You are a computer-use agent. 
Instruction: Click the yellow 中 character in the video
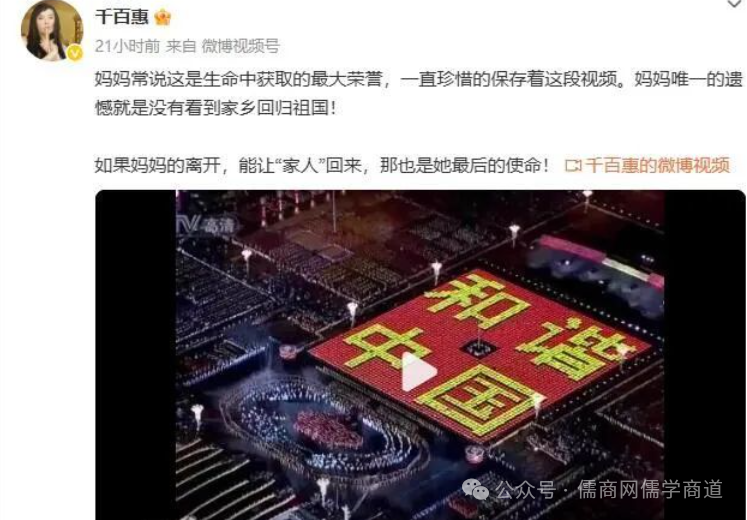(387, 346)
